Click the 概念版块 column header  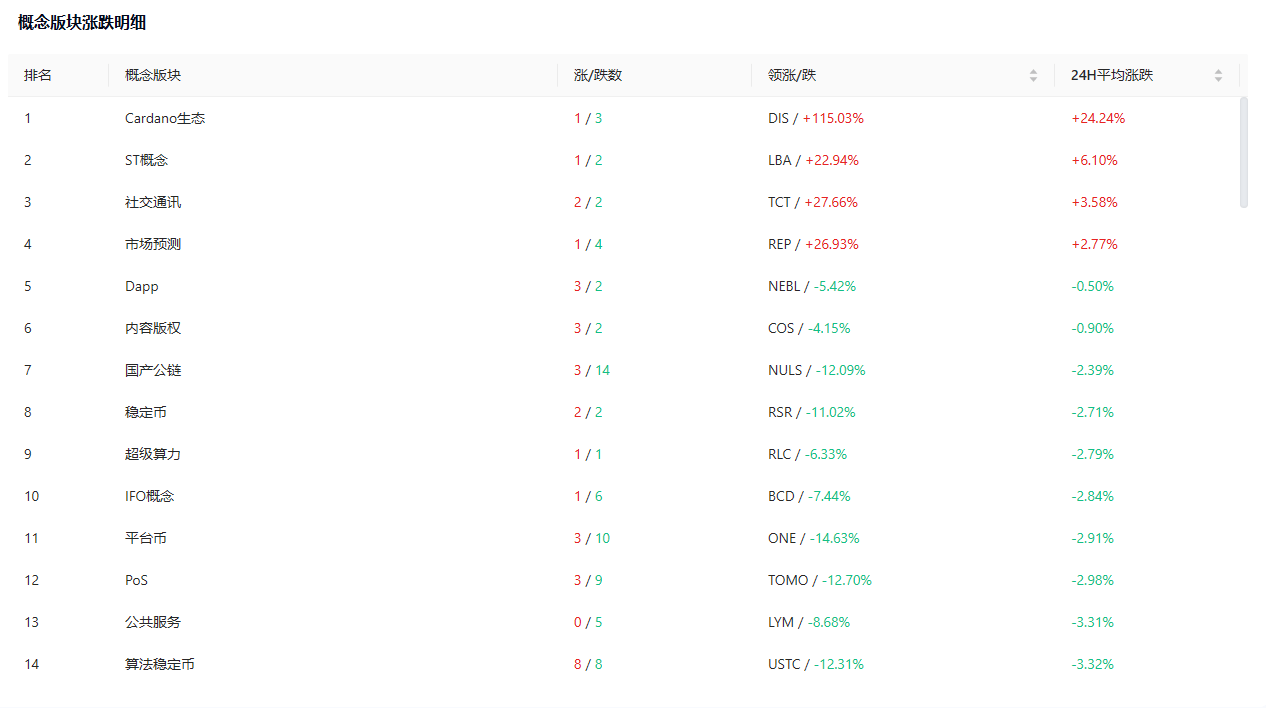[x=153, y=76]
